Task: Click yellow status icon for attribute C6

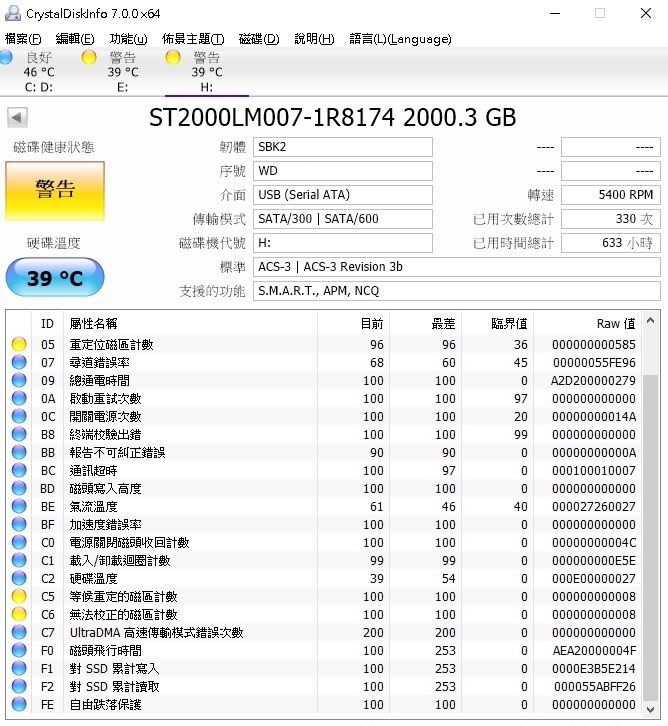Action: point(19,614)
